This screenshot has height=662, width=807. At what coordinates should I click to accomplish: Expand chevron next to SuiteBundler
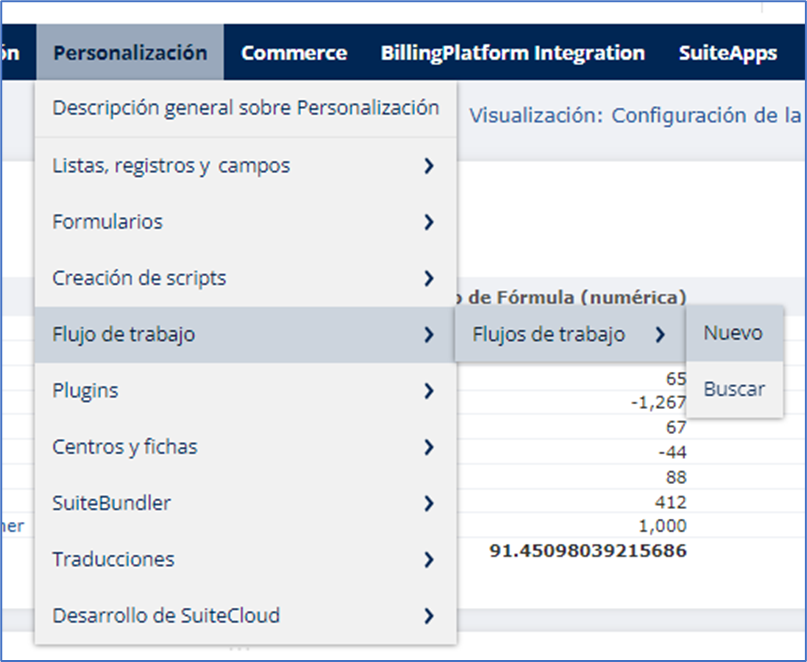pyautogui.click(x=429, y=503)
